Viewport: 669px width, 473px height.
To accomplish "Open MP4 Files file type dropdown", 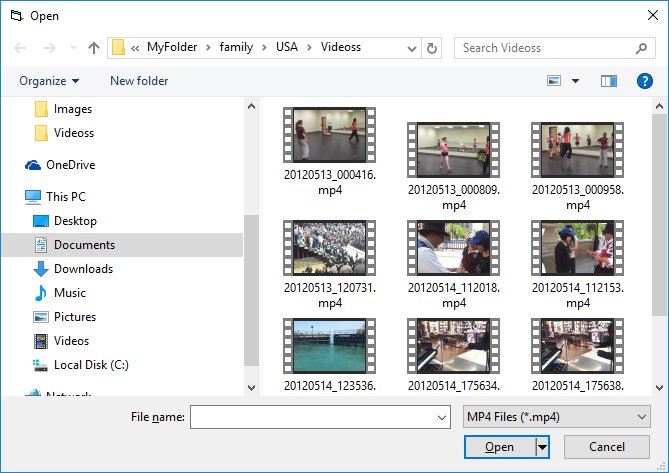I will point(557,417).
